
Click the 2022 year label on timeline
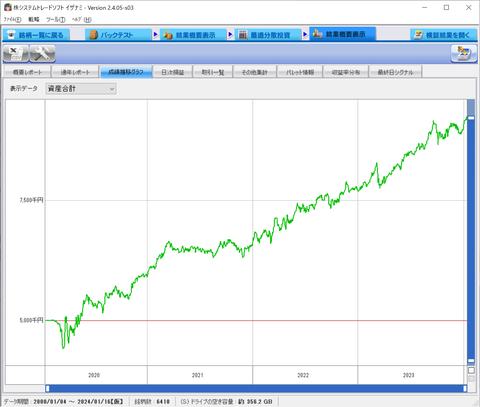tap(303, 375)
